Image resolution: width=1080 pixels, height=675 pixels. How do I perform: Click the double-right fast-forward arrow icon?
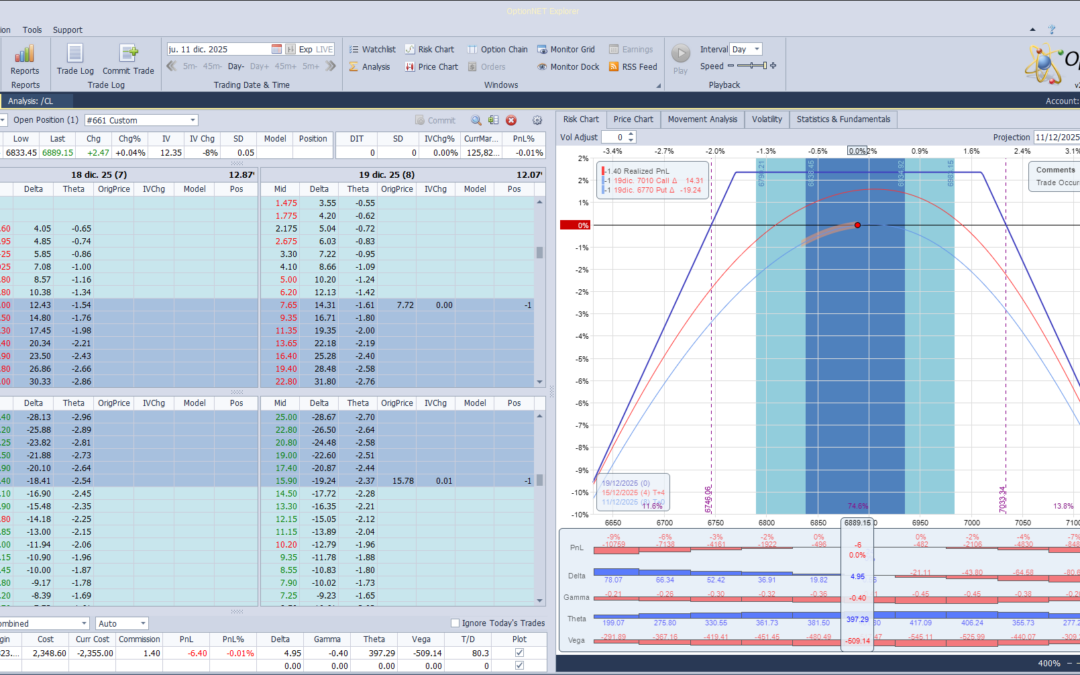pyautogui.click(x=331, y=66)
